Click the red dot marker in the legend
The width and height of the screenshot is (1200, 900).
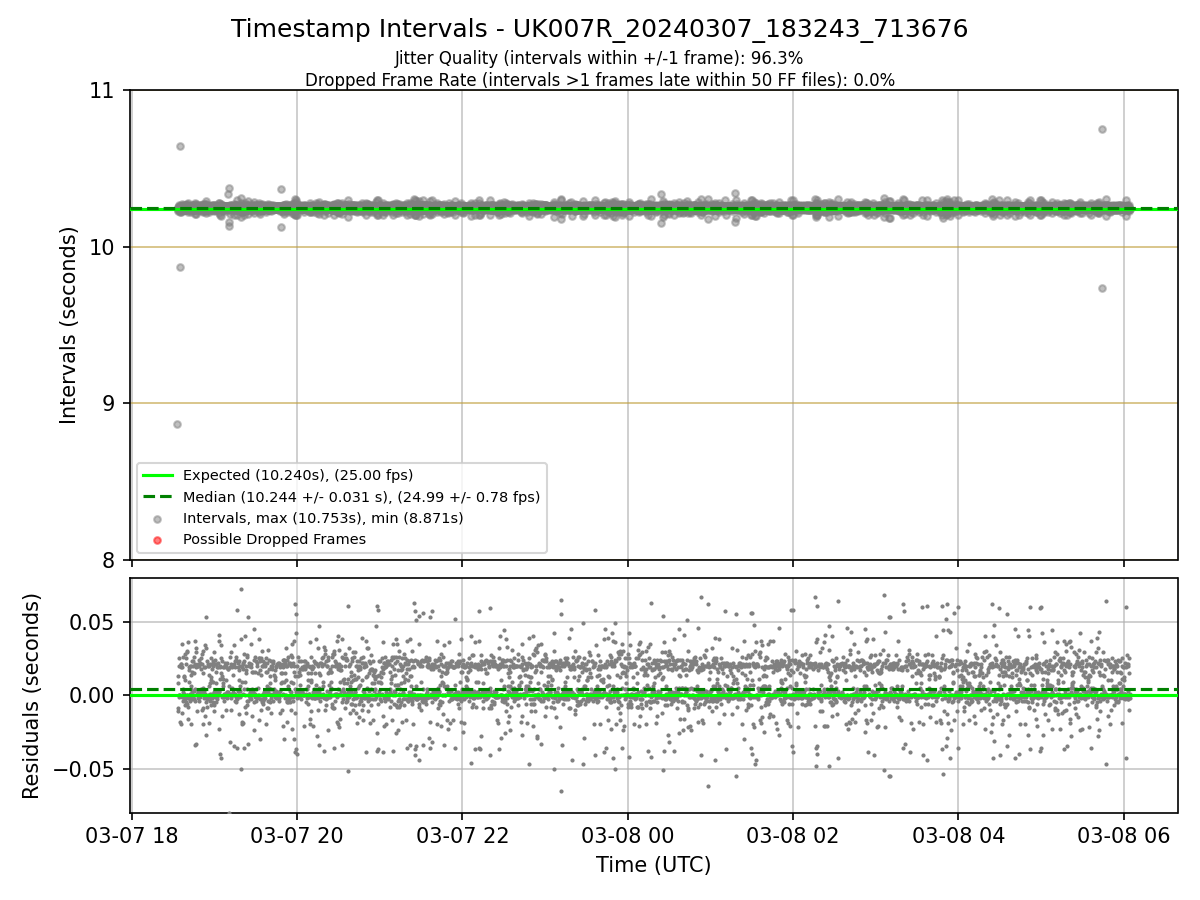click(158, 540)
